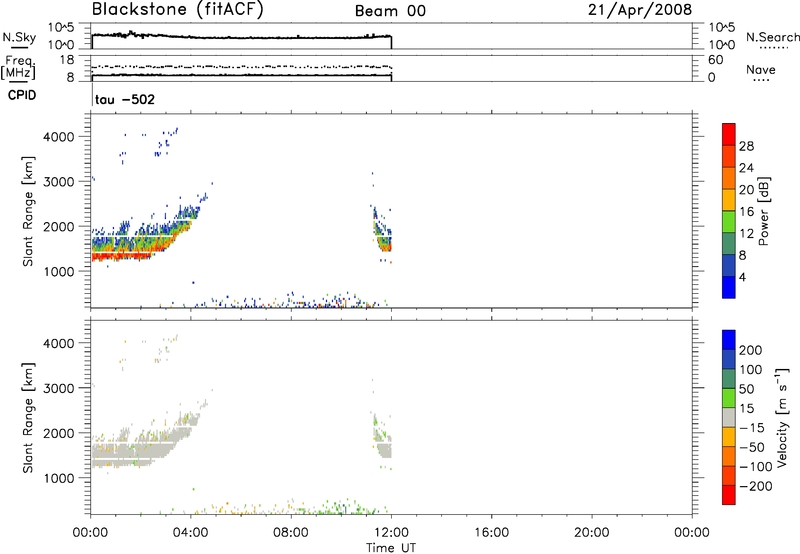Click the '4000' tick on power panel

pyautogui.click(x=59, y=137)
